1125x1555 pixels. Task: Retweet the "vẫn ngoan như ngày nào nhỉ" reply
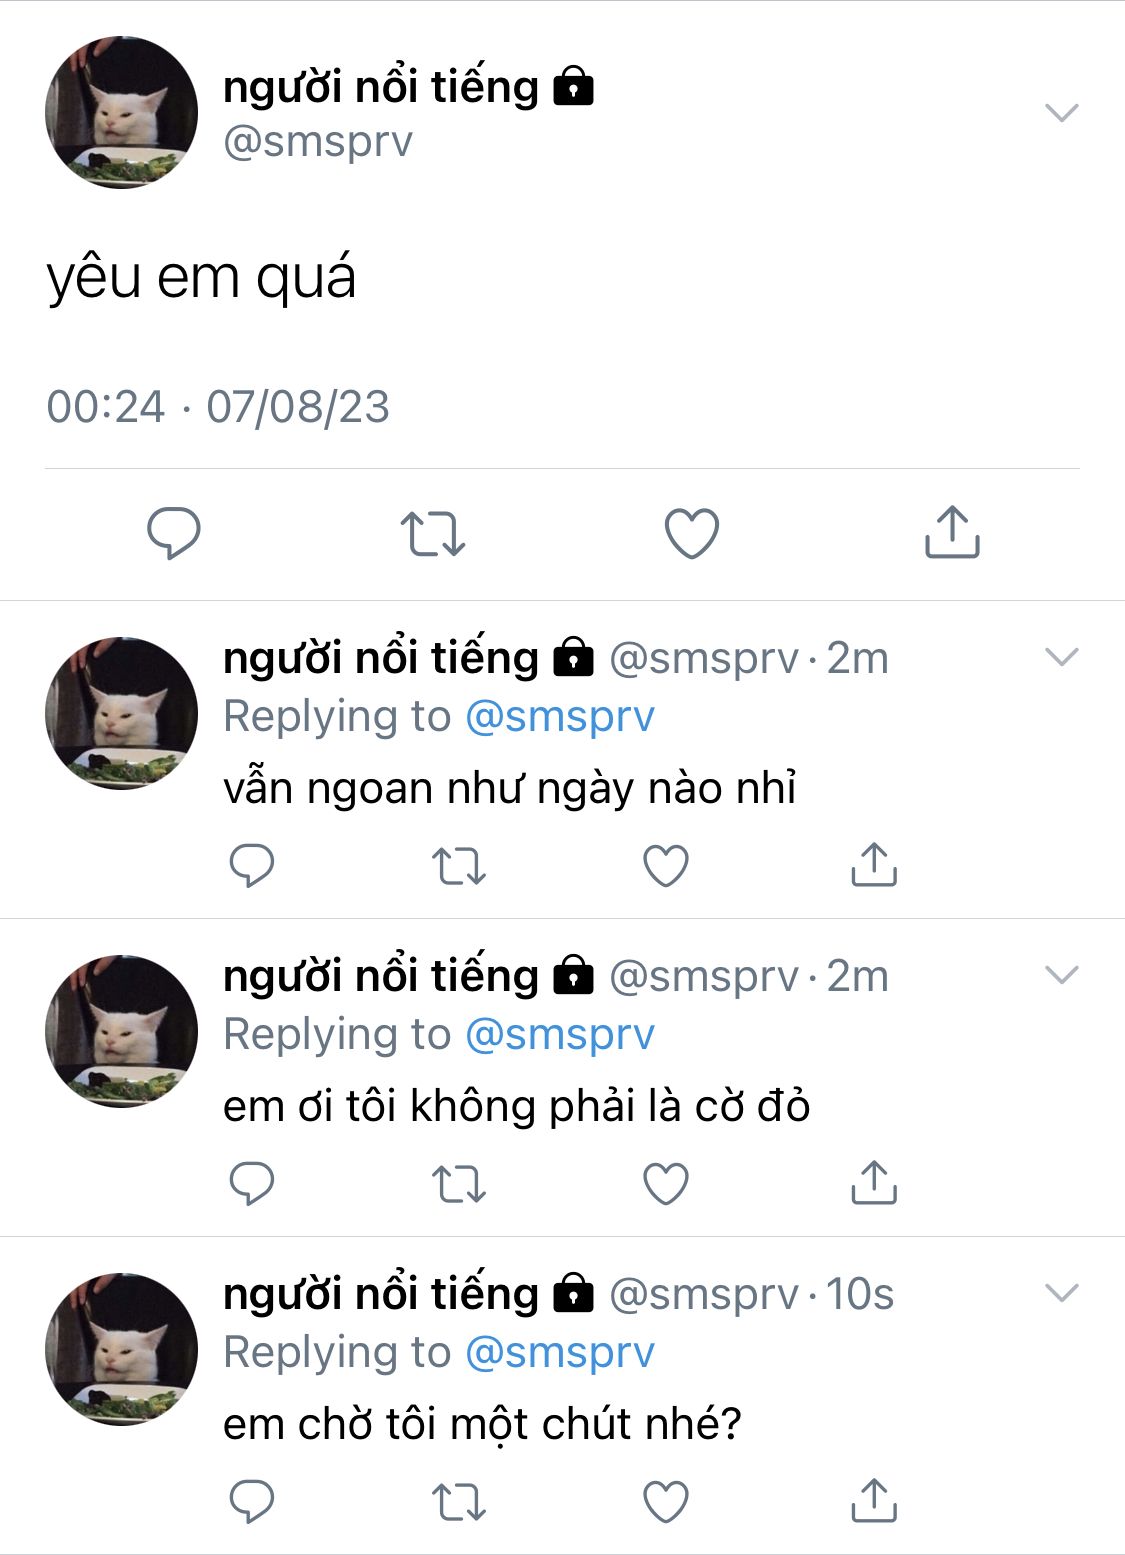[459, 866]
